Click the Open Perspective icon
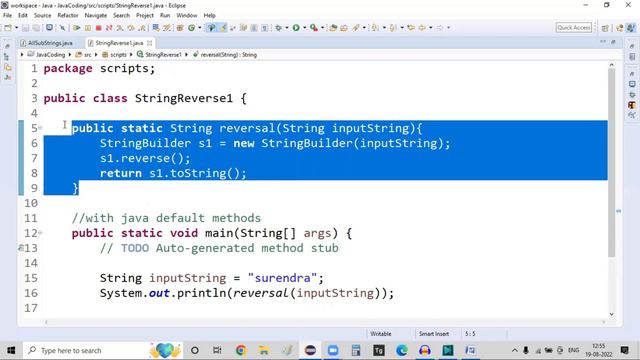Screen dimensions: 640x360 (605, 28)
